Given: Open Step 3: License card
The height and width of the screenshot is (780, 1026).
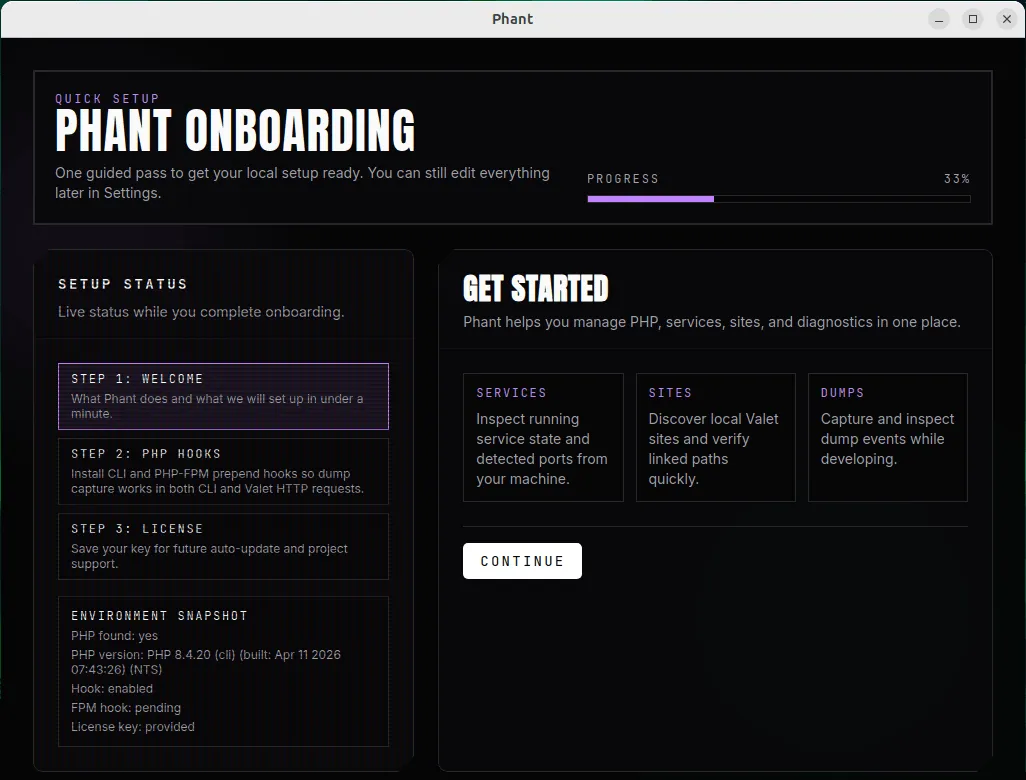Looking at the screenshot, I should click(223, 546).
